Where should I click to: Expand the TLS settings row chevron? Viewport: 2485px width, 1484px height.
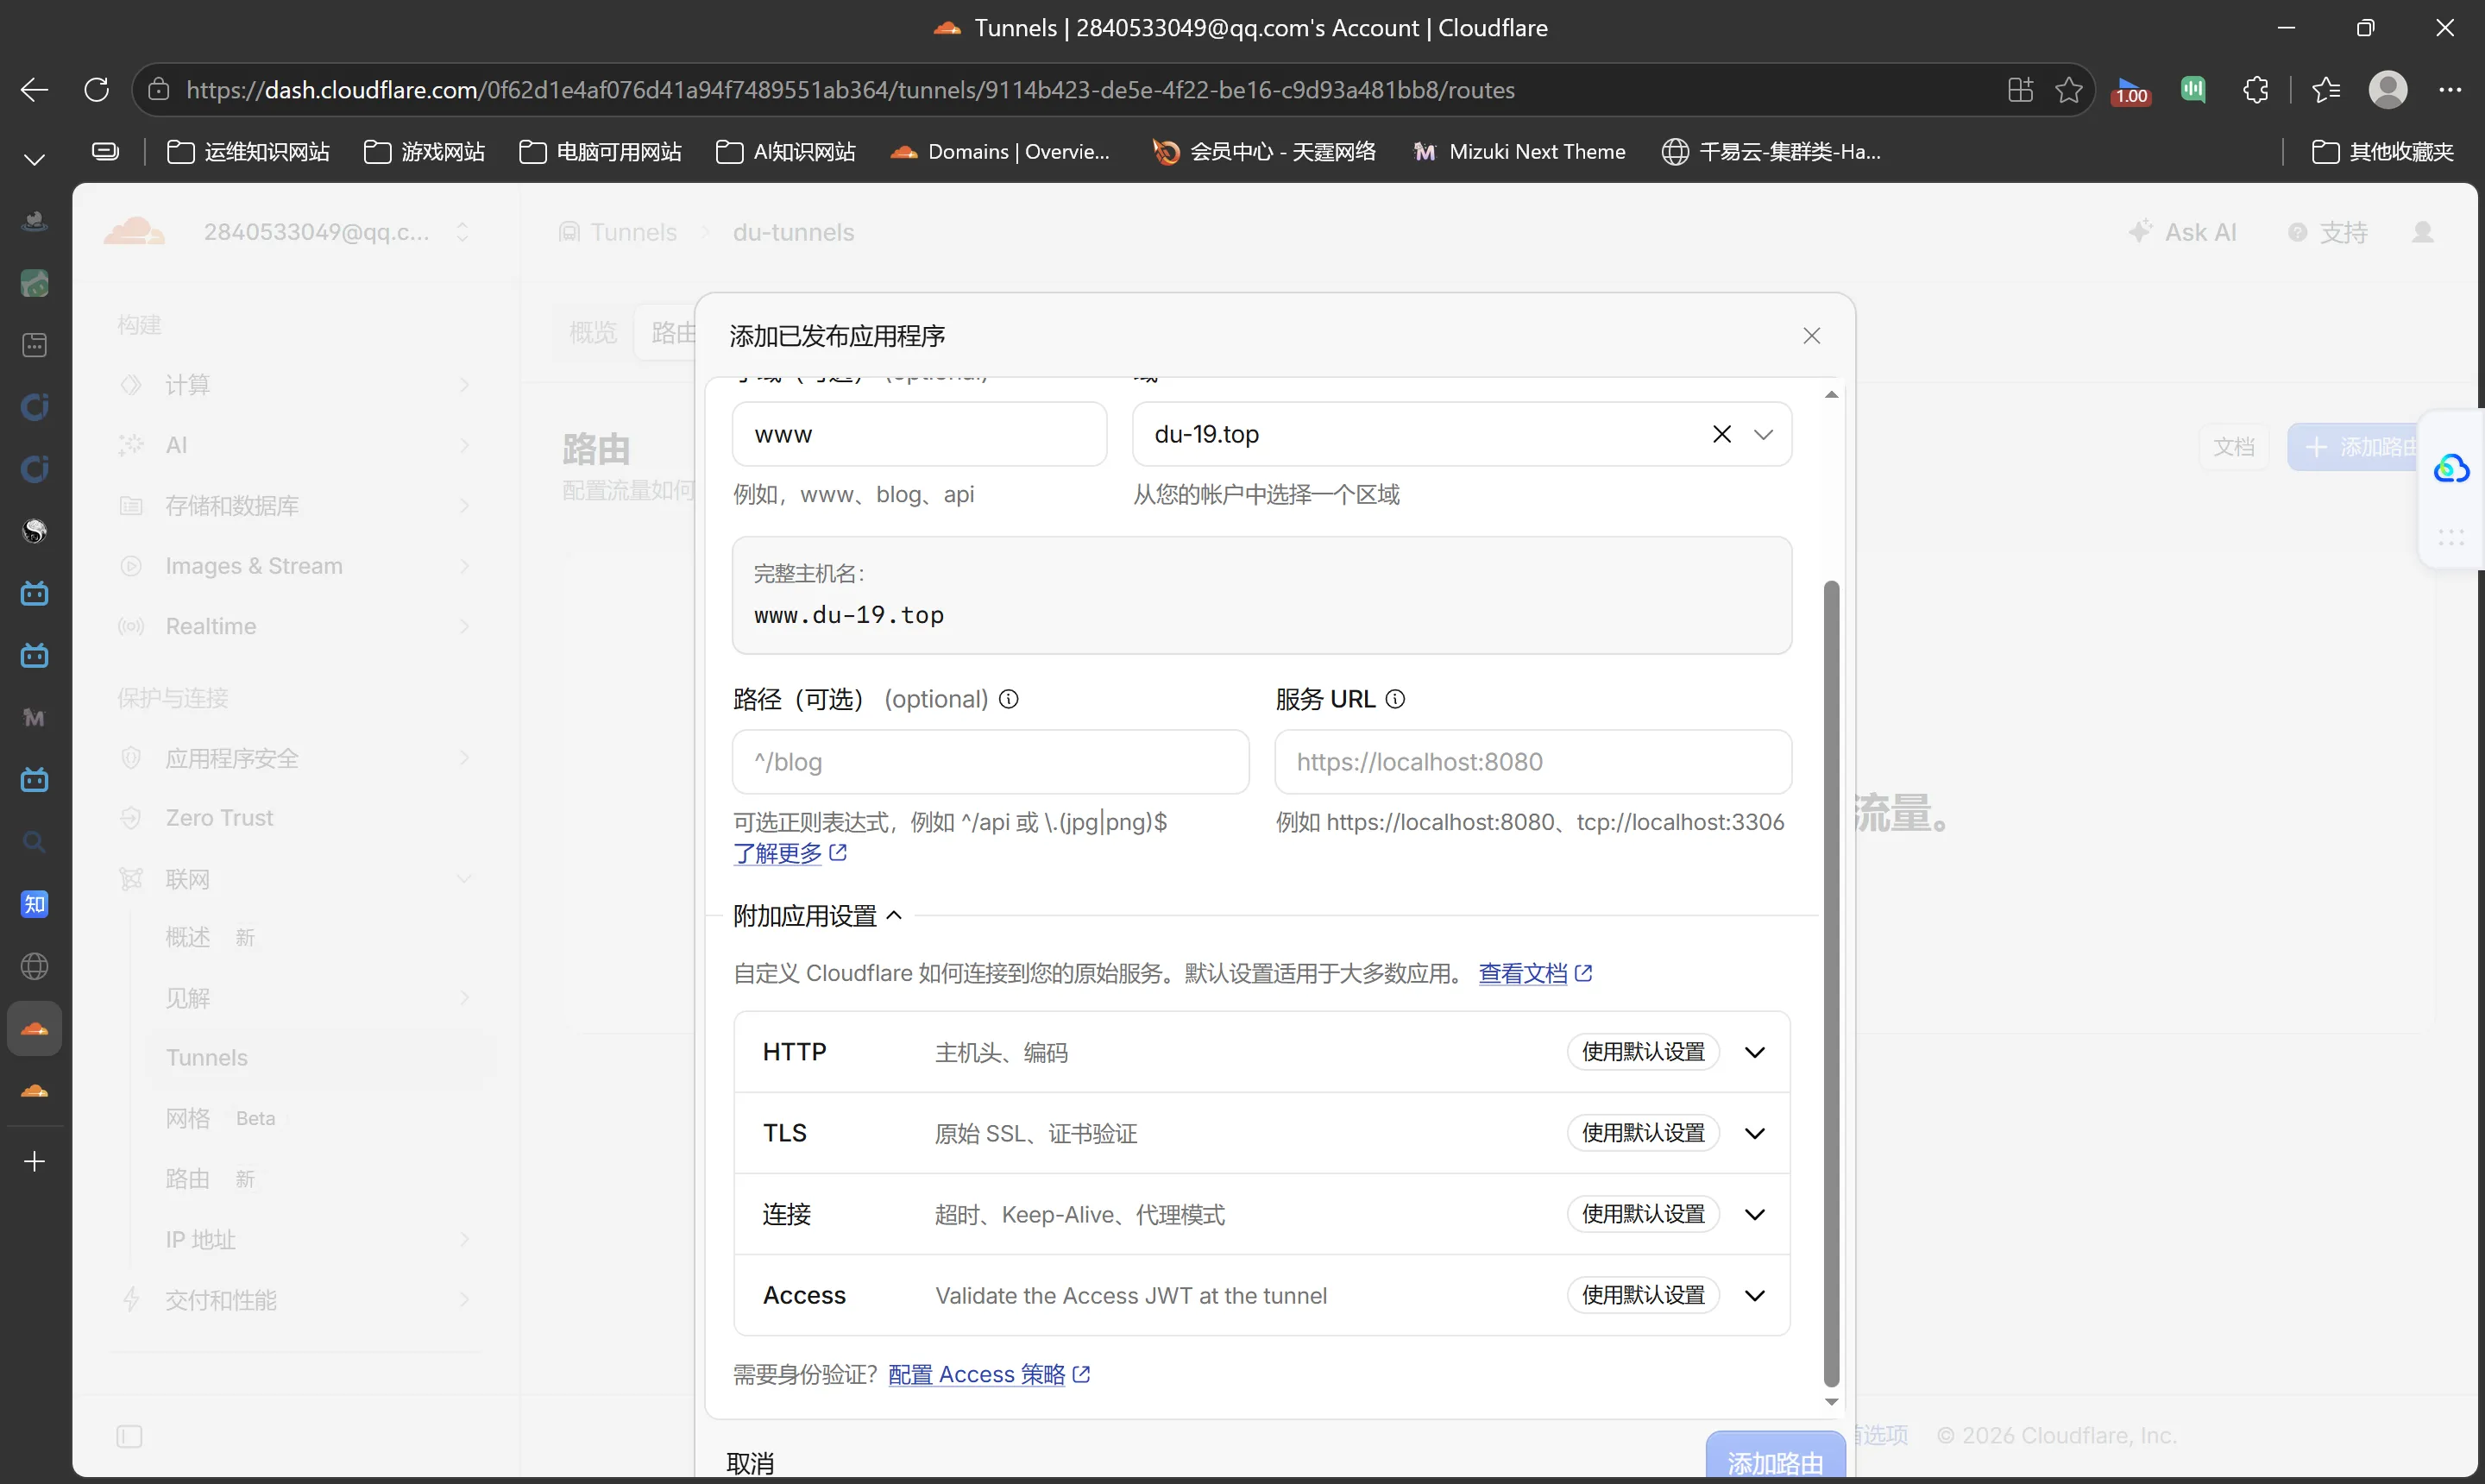click(x=1754, y=1133)
